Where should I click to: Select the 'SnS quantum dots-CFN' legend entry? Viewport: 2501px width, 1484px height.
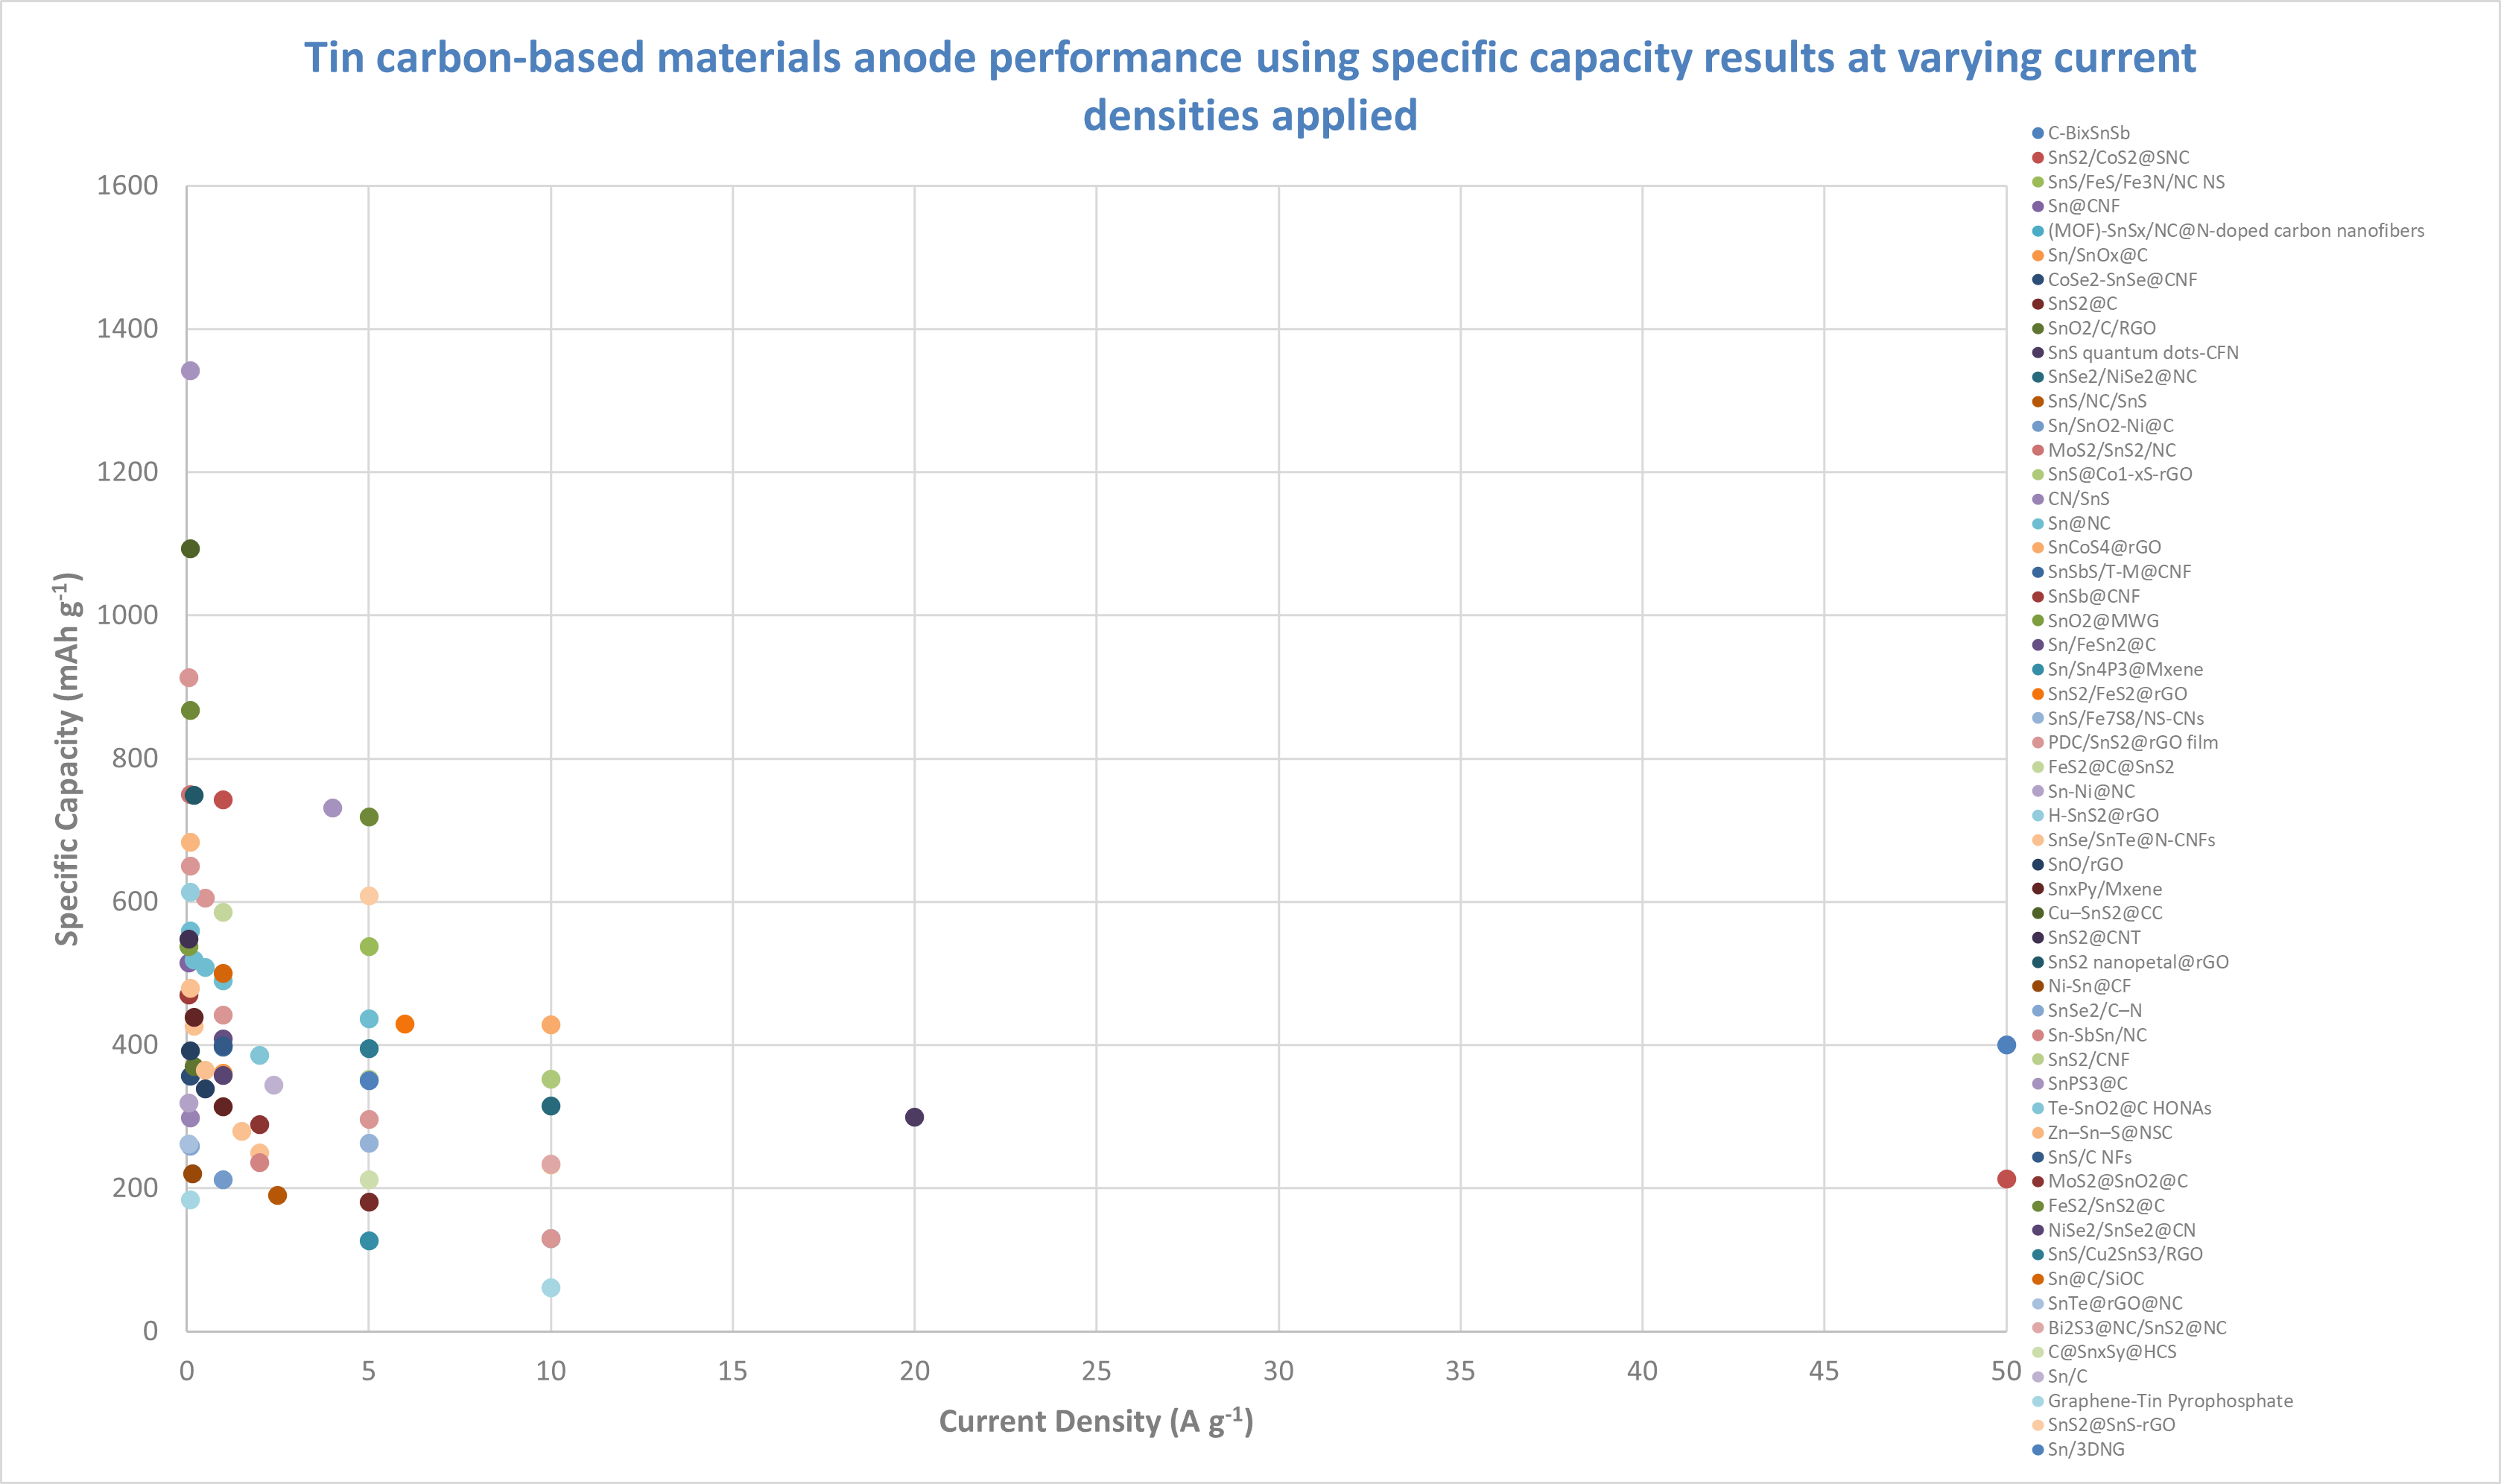[2142, 353]
